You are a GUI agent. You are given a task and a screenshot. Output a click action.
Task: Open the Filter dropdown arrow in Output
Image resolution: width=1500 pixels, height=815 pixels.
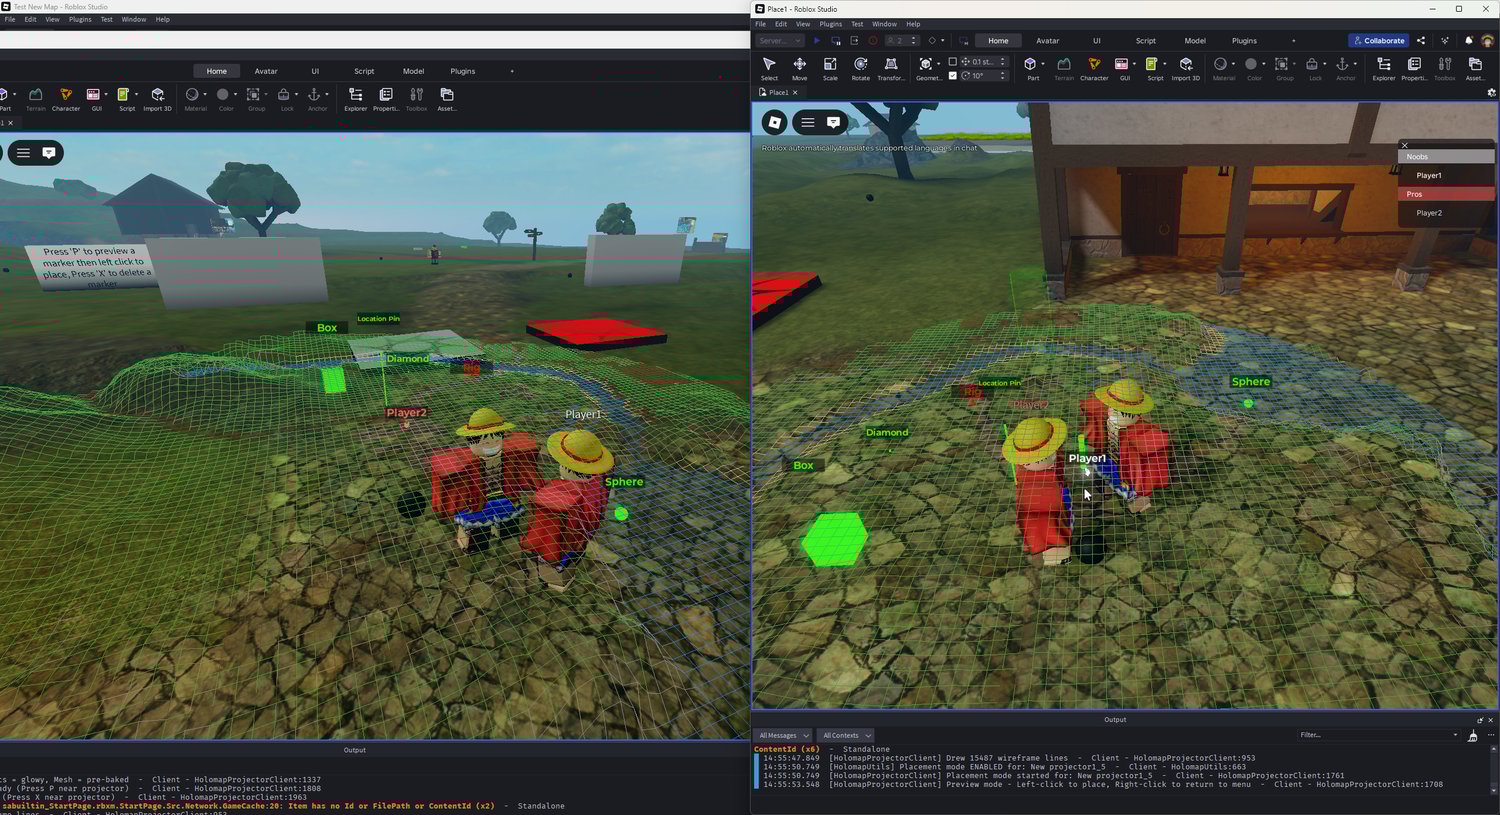pyautogui.click(x=1455, y=735)
